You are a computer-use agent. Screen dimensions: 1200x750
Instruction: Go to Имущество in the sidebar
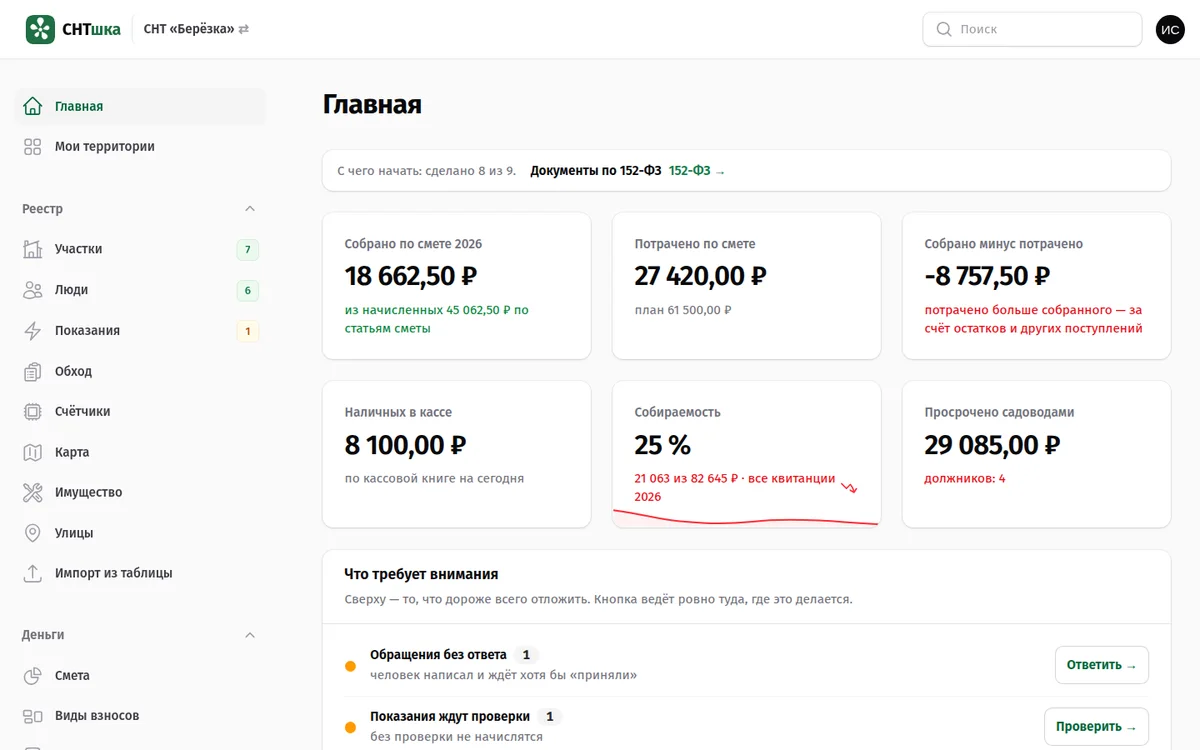[140, 492]
